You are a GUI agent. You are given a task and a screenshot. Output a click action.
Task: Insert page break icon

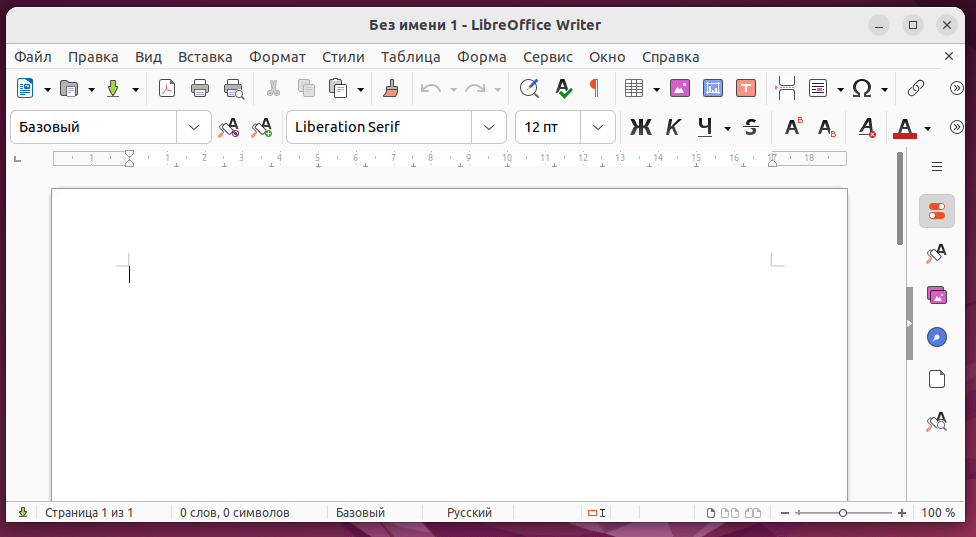[x=786, y=88]
